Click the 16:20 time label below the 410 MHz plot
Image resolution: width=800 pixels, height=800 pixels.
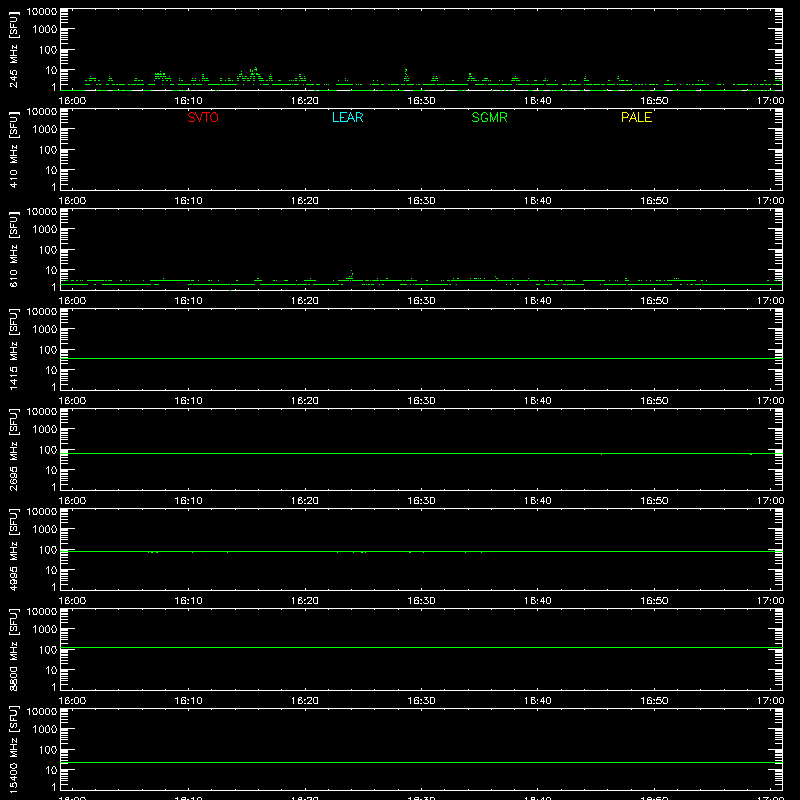tap(305, 201)
